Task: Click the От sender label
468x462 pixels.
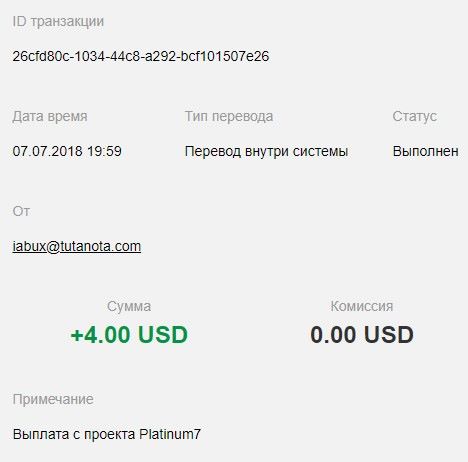Action: pyautogui.click(x=21, y=212)
